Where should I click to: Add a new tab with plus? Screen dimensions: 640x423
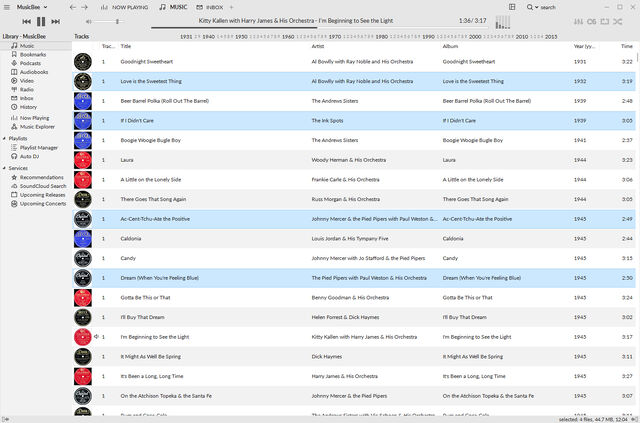(231, 7)
